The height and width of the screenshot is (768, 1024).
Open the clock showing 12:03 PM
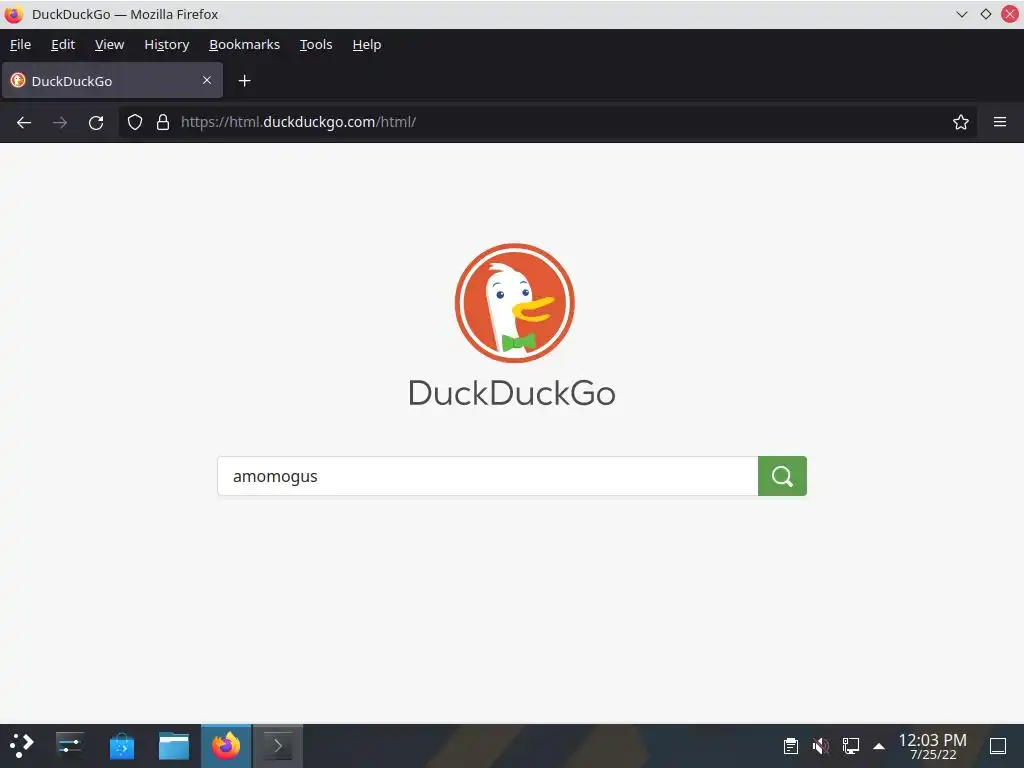point(933,746)
